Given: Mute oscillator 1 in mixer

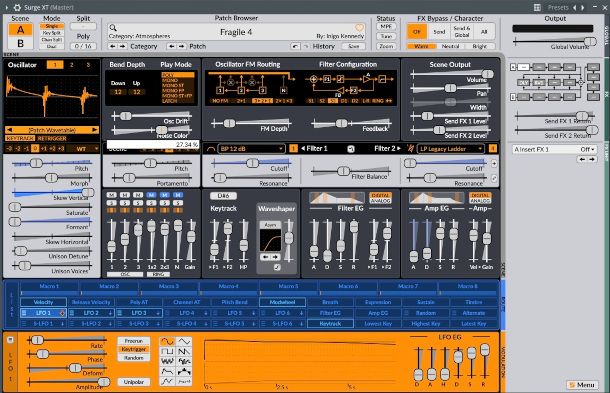Looking at the screenshot, I should tap(112, 195).
